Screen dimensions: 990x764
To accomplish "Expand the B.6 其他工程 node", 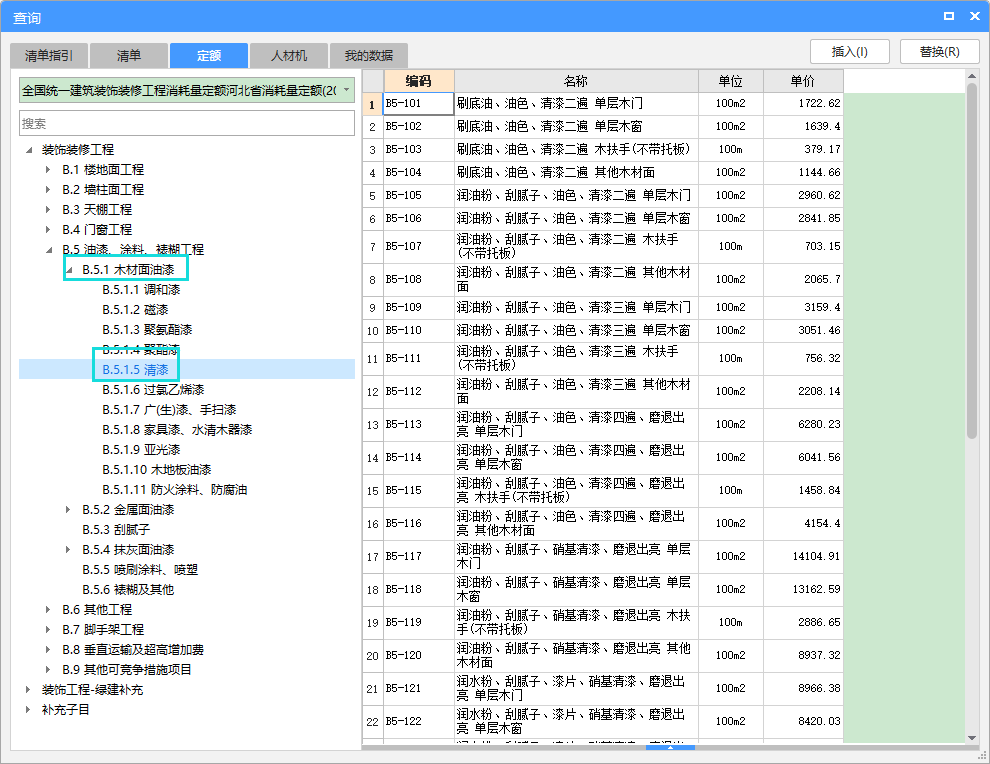I will (x=48, y=610).
